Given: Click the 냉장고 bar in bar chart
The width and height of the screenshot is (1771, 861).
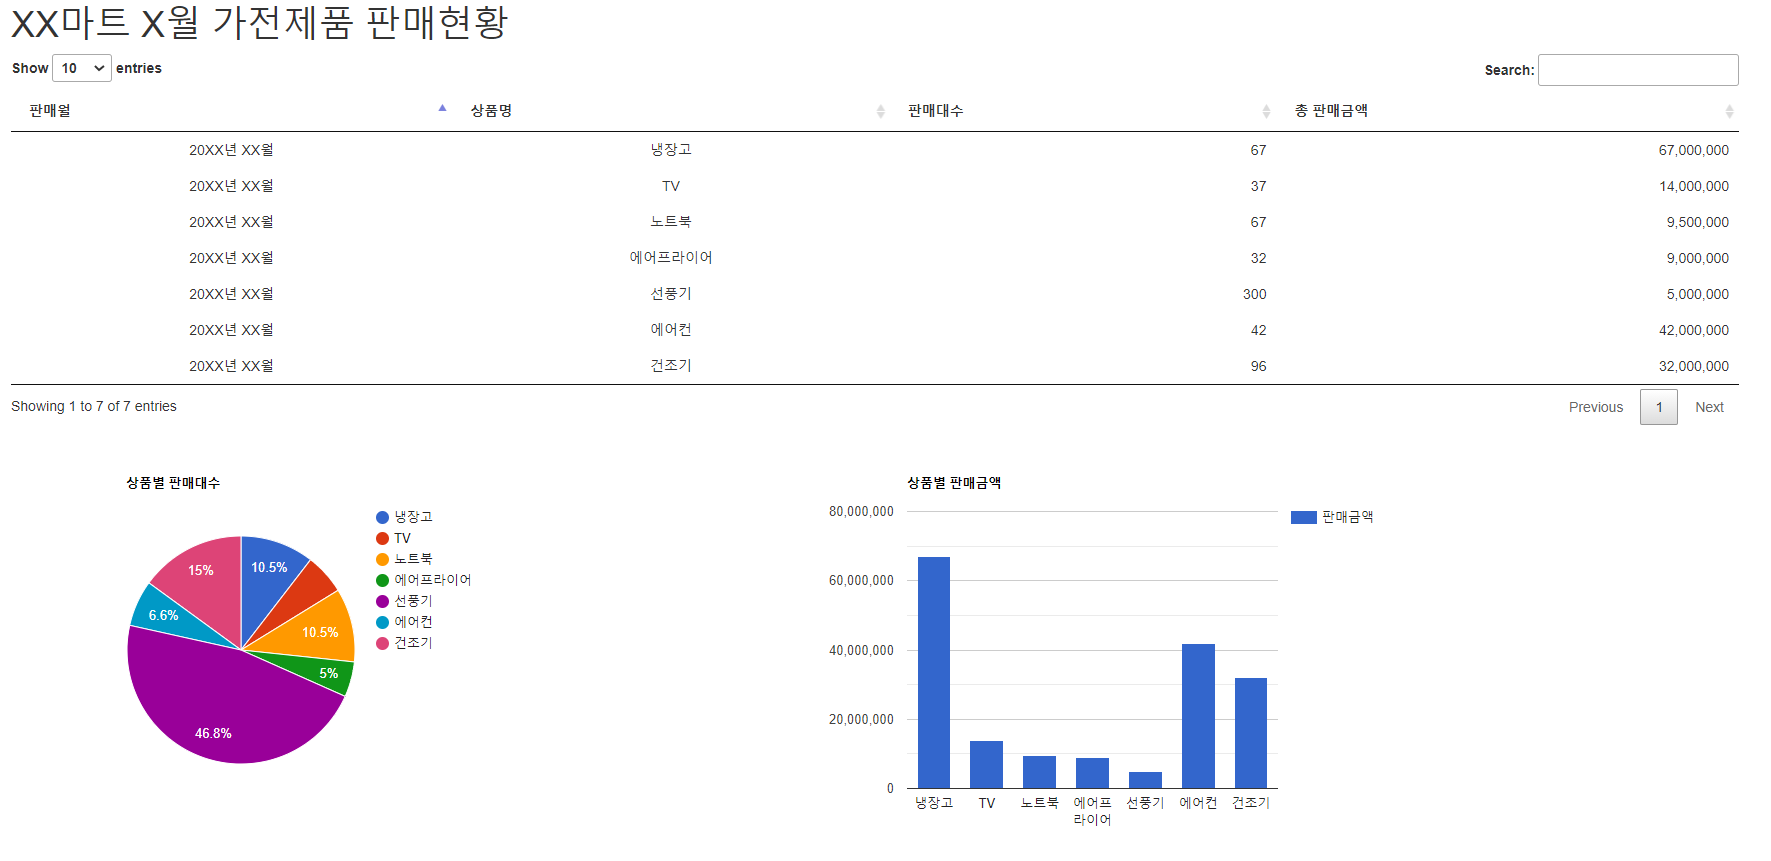Looking at the screenshot, I should point(934,672).
